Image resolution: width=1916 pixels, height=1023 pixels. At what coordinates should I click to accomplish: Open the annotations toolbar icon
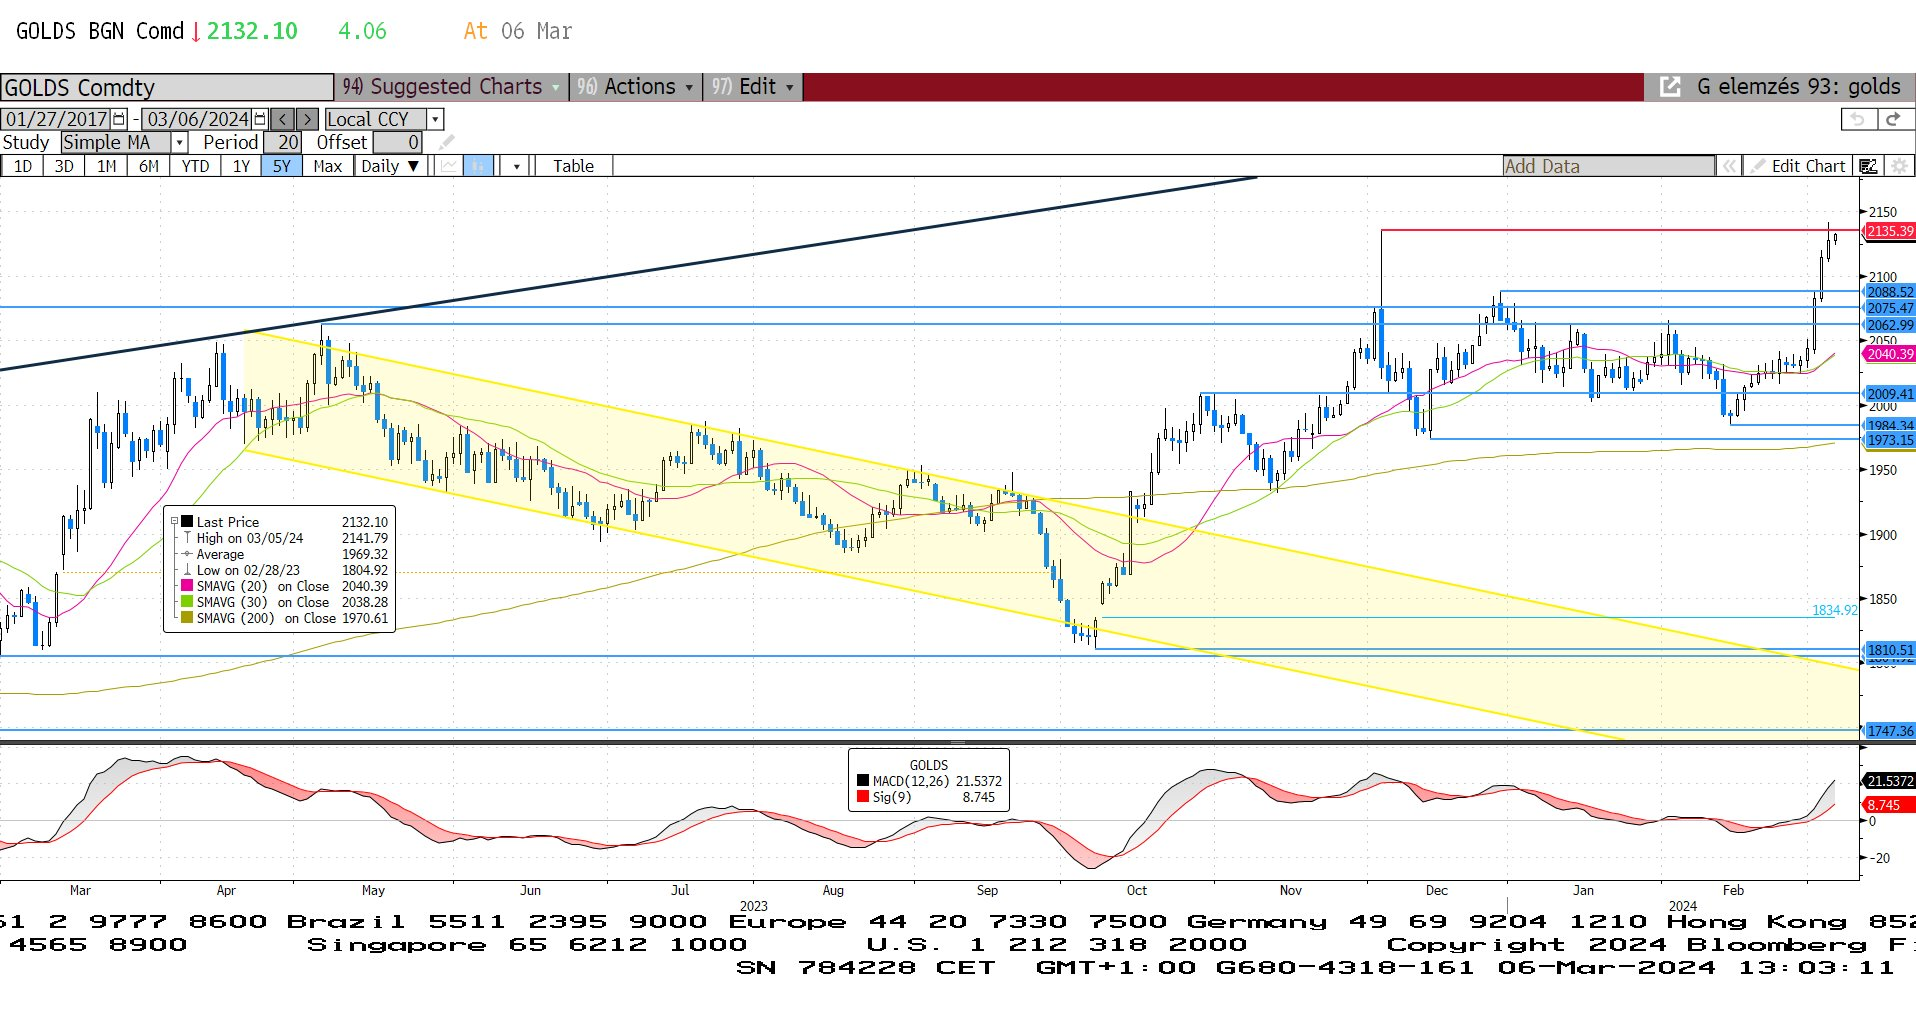1868,166
